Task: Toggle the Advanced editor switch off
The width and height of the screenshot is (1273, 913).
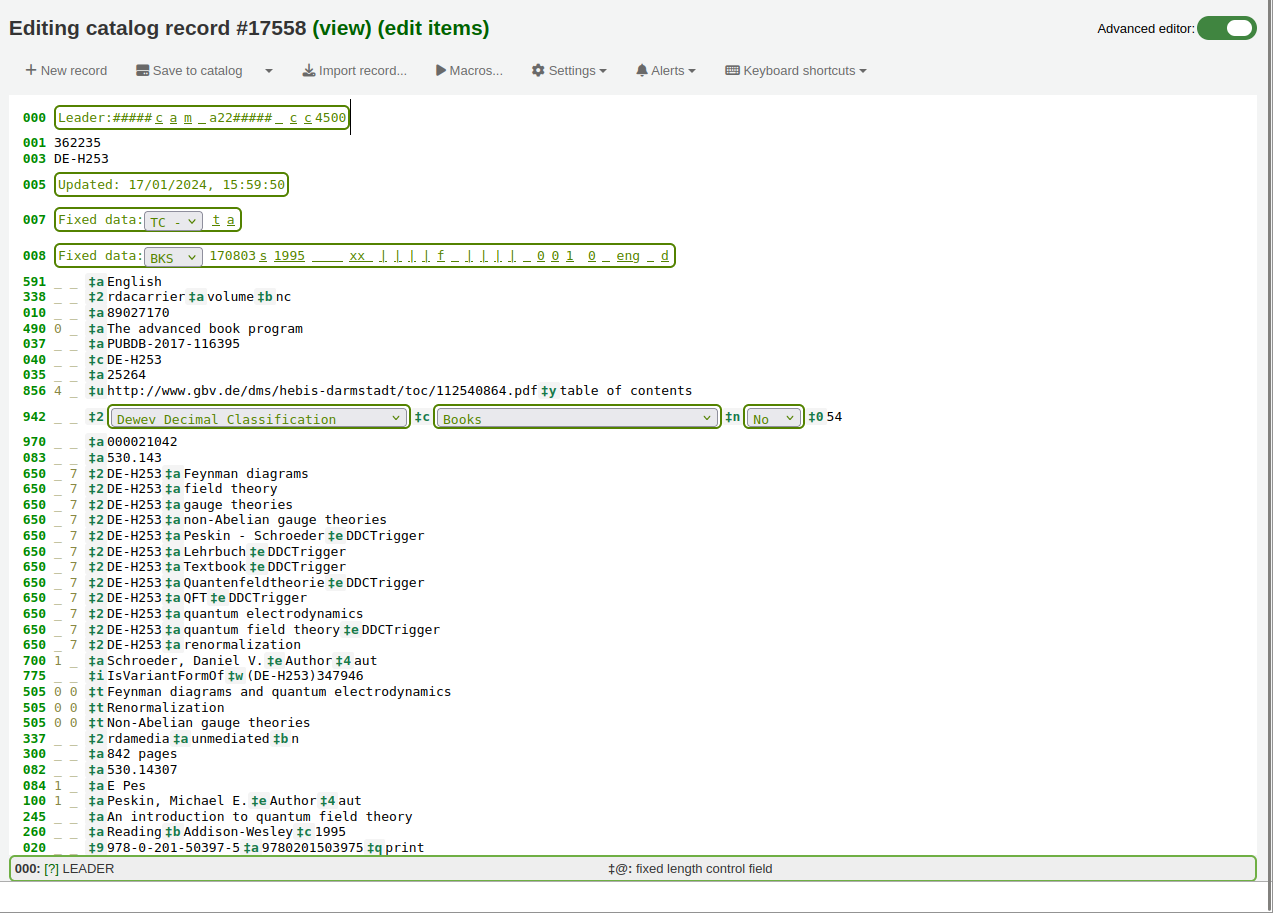Action: click(x=1226, y=28)
